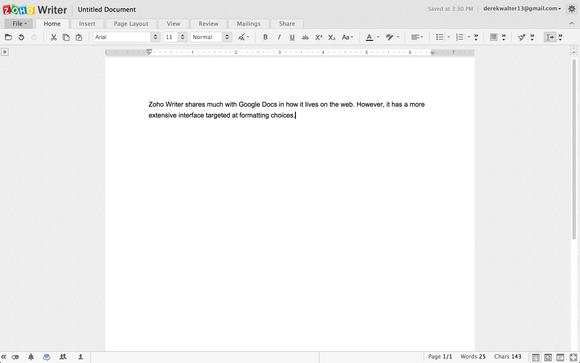Expand the font color arrow
The height and width of the screenshot is (363, 580).
point(378,37)
